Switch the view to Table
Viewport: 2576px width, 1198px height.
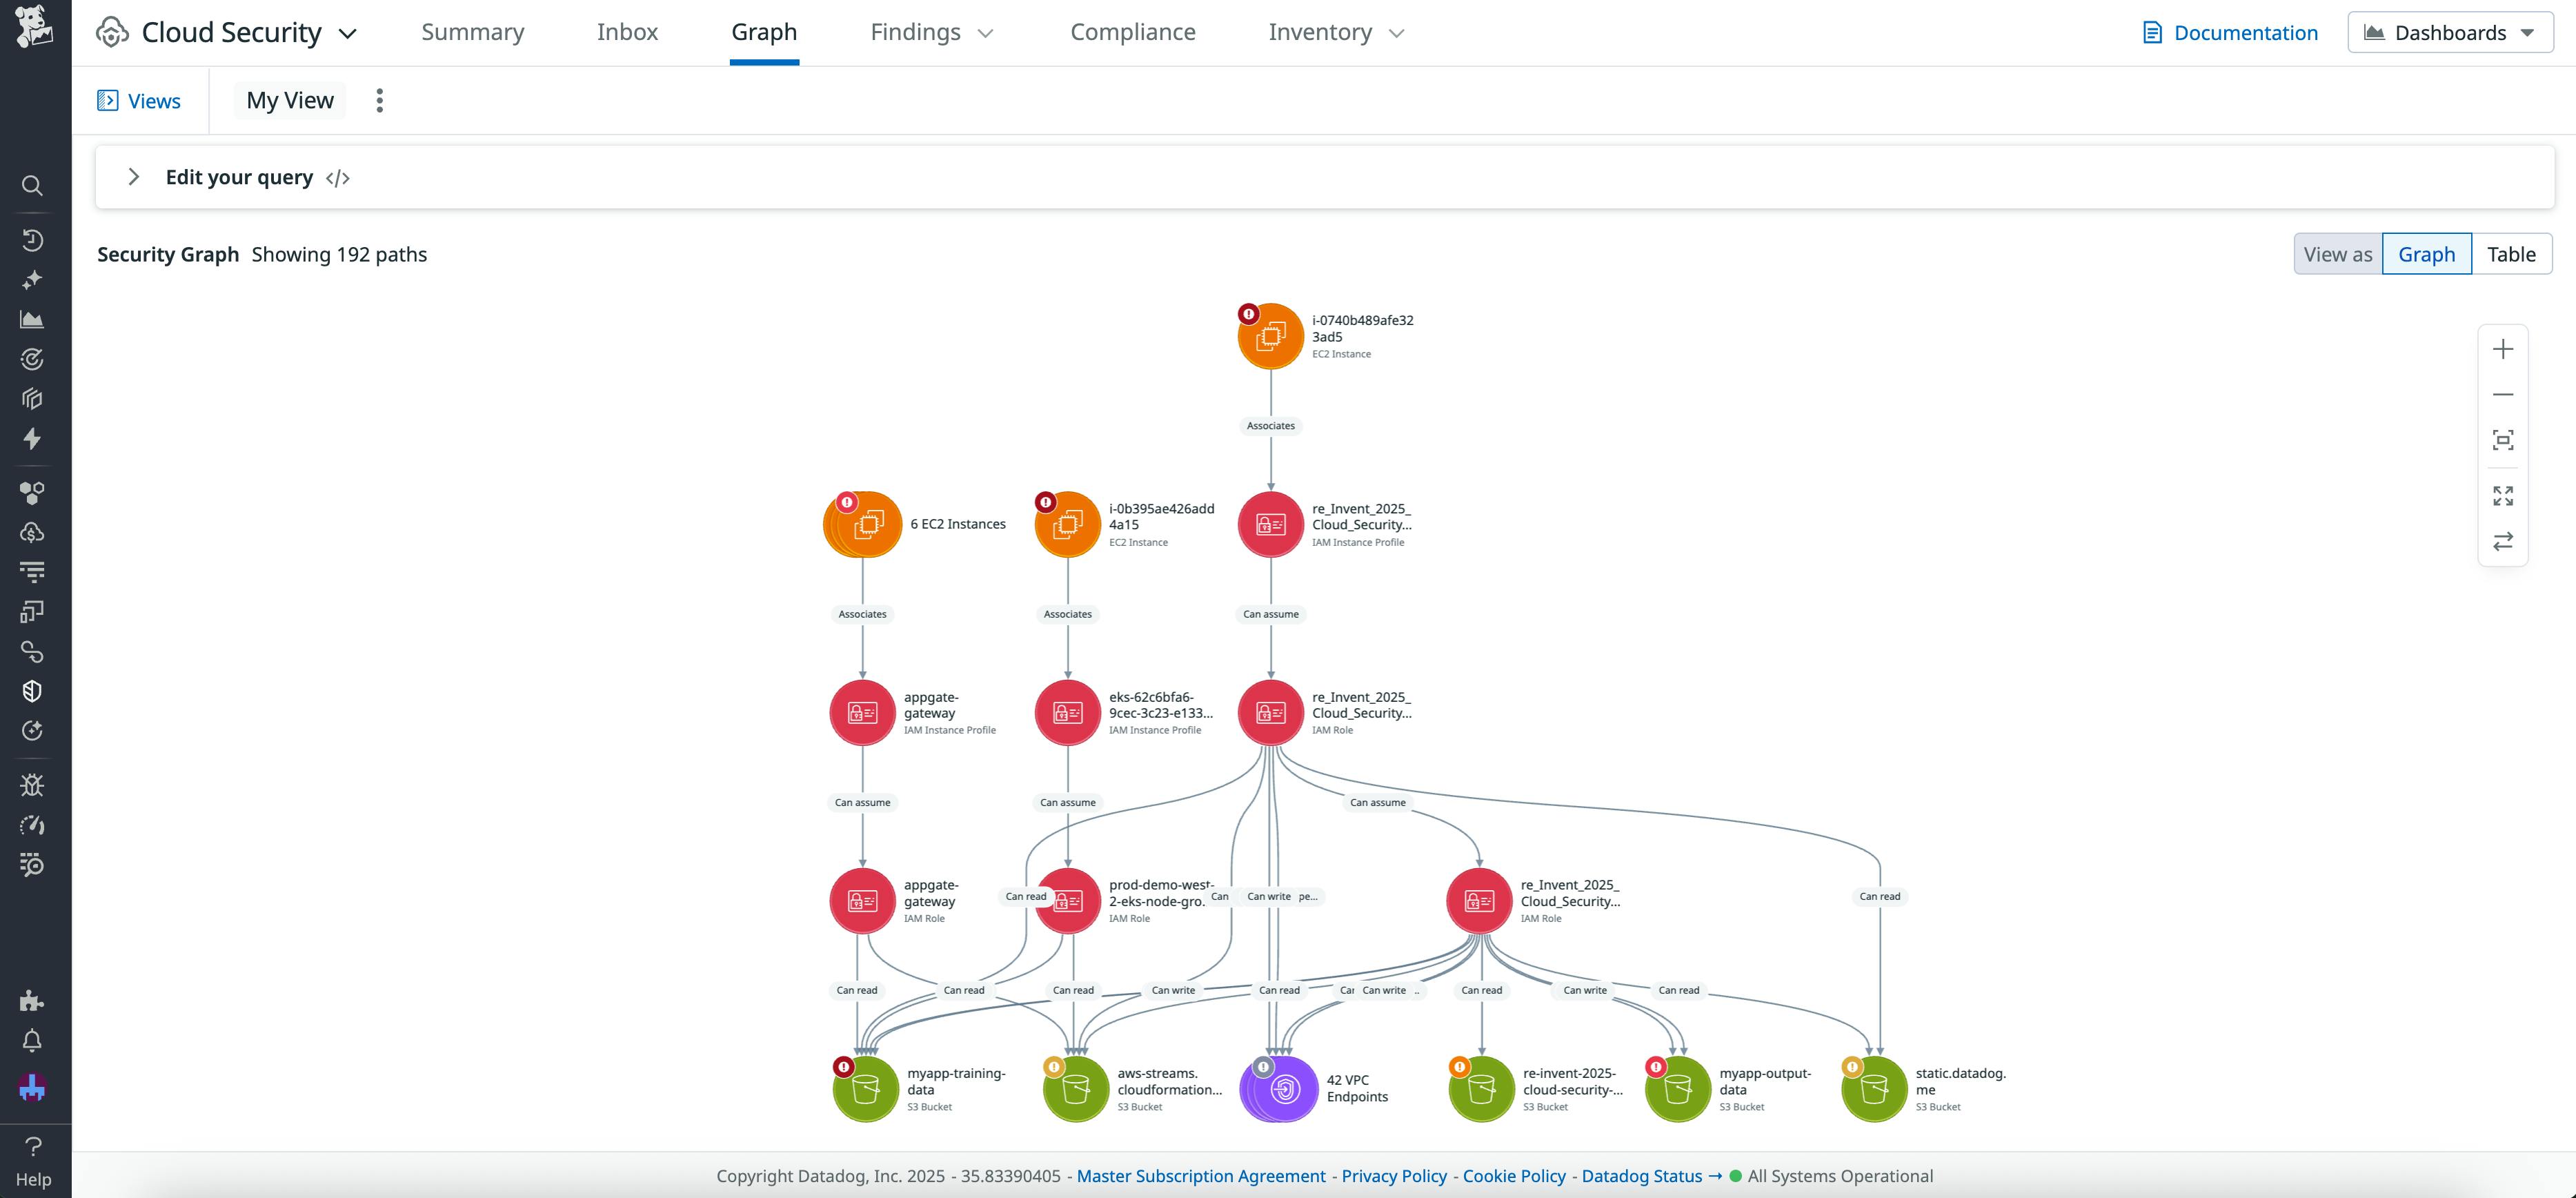(x=2512, y=253)
